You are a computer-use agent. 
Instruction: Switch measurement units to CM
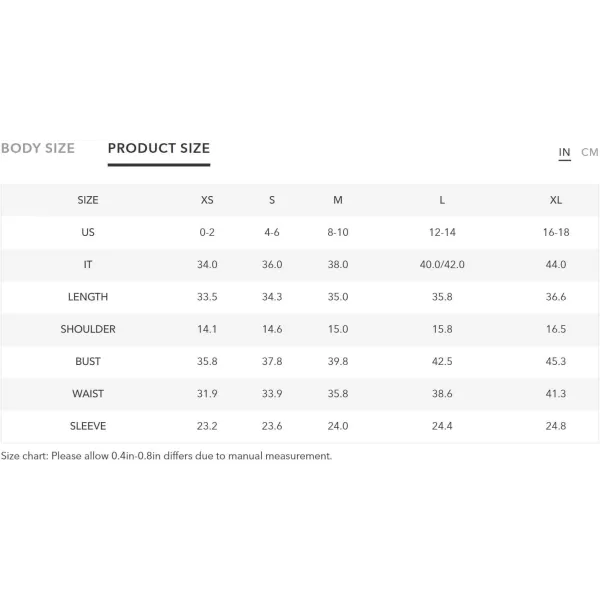coord(589,152)
